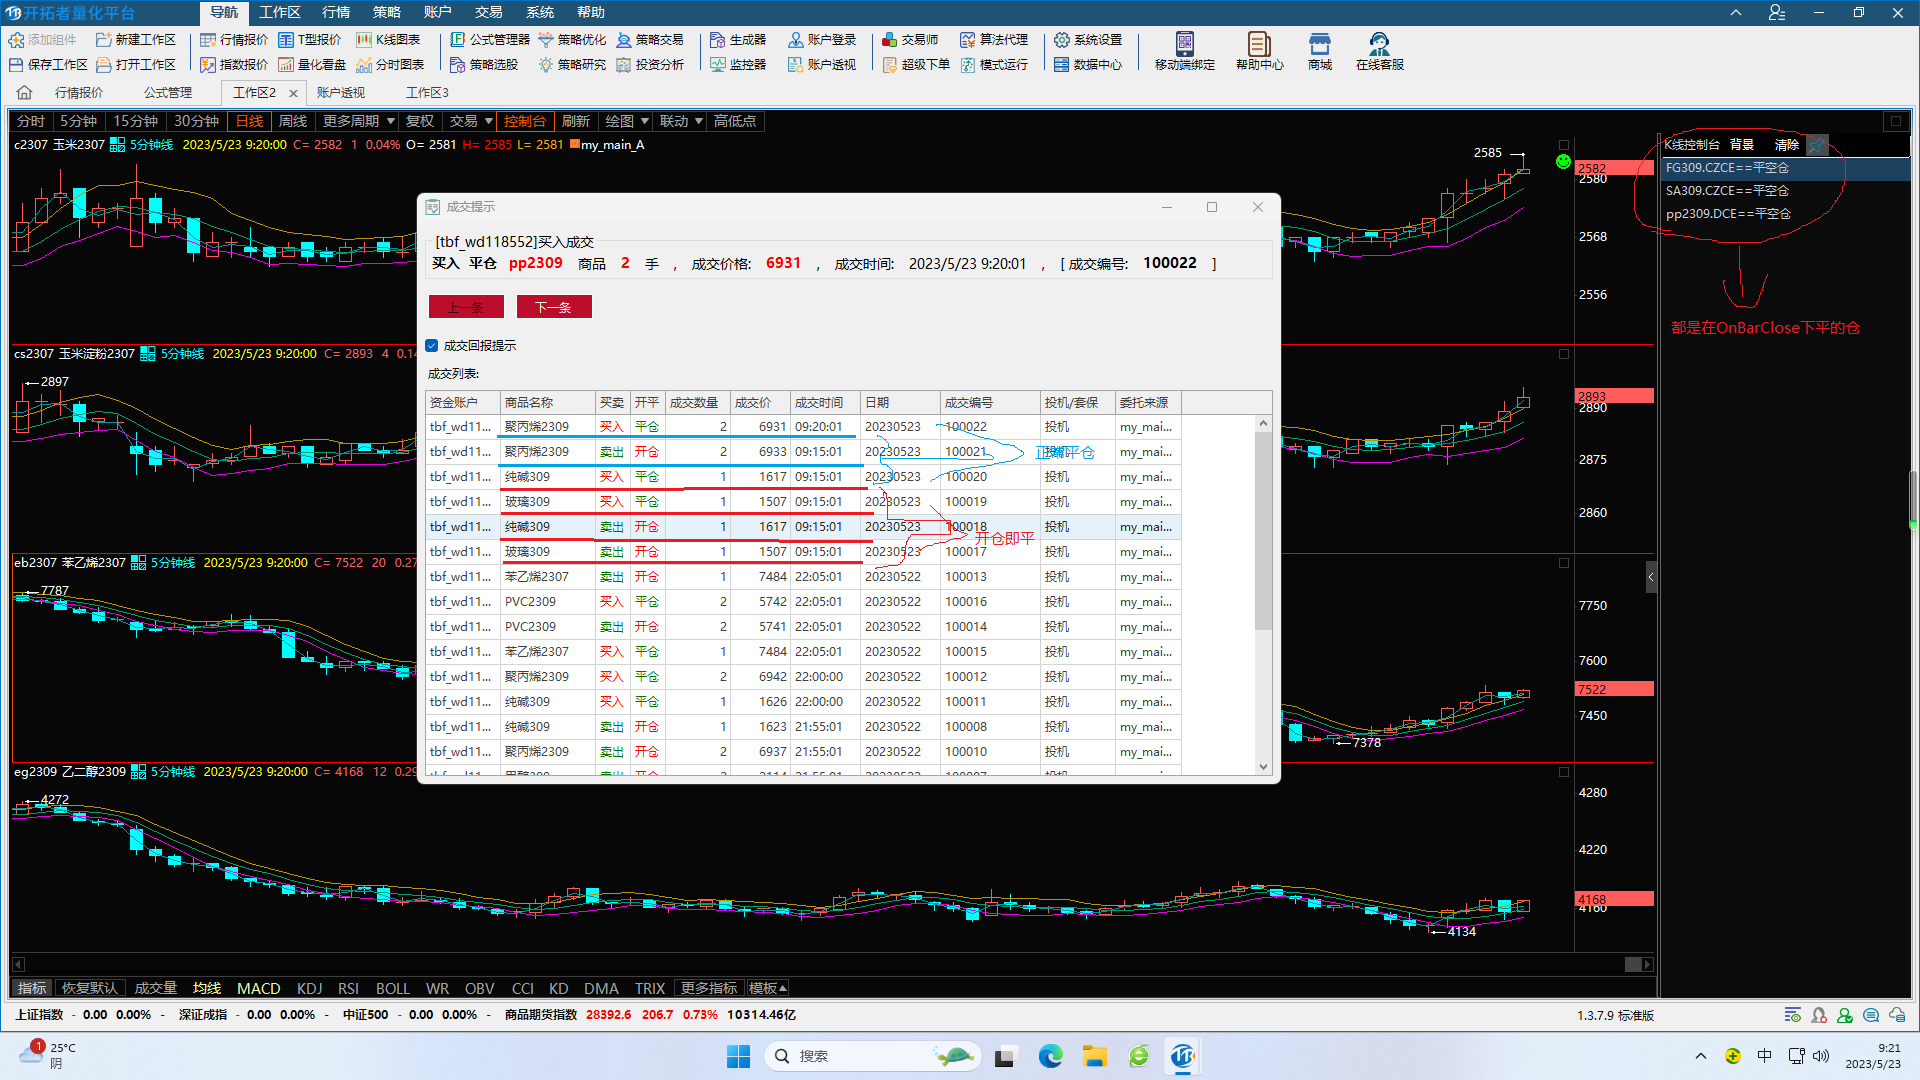Toggle the 均线 moving average indicator
The height and width of the screenshot is (1080, 1920).
[x=207, y=988]
